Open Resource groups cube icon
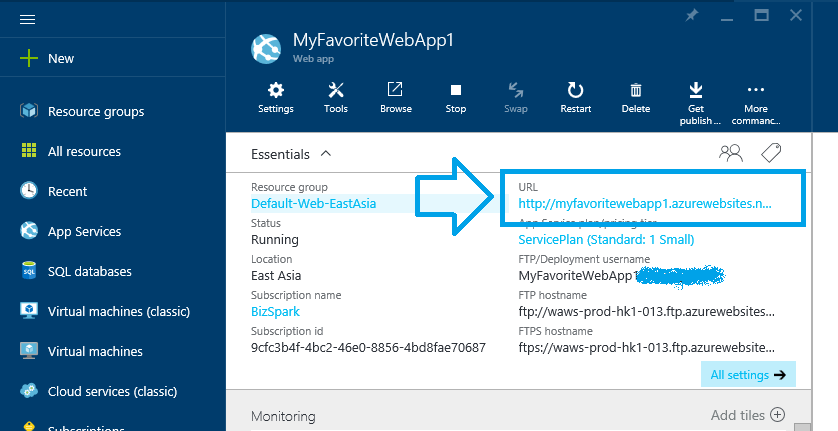This screenshot has height=431, width=838. coord(29,111)
